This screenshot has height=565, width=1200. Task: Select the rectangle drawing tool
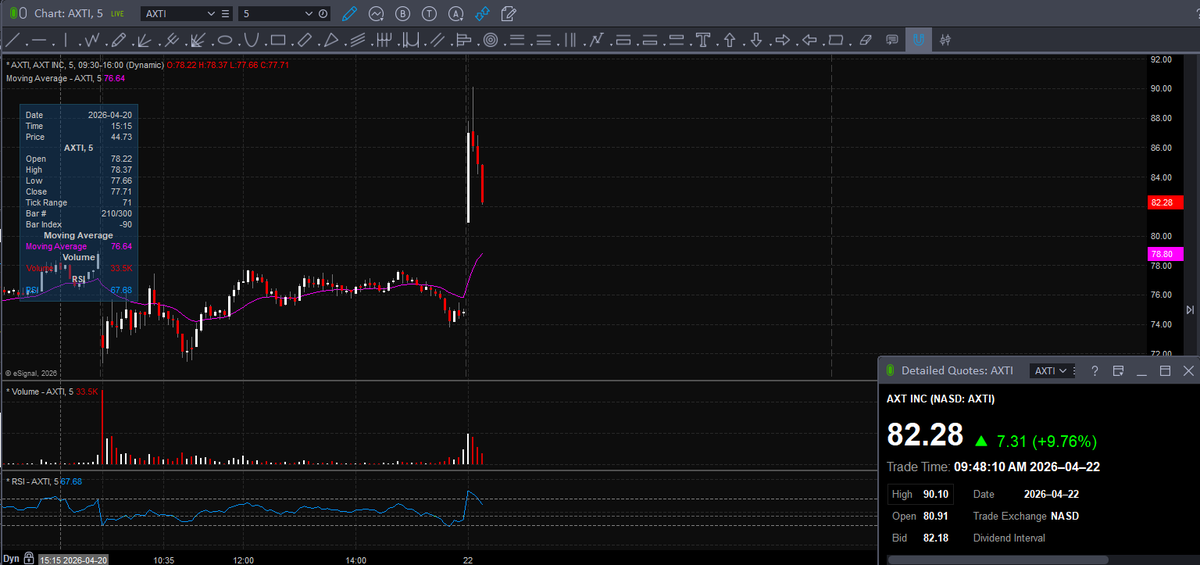(278, 40)
